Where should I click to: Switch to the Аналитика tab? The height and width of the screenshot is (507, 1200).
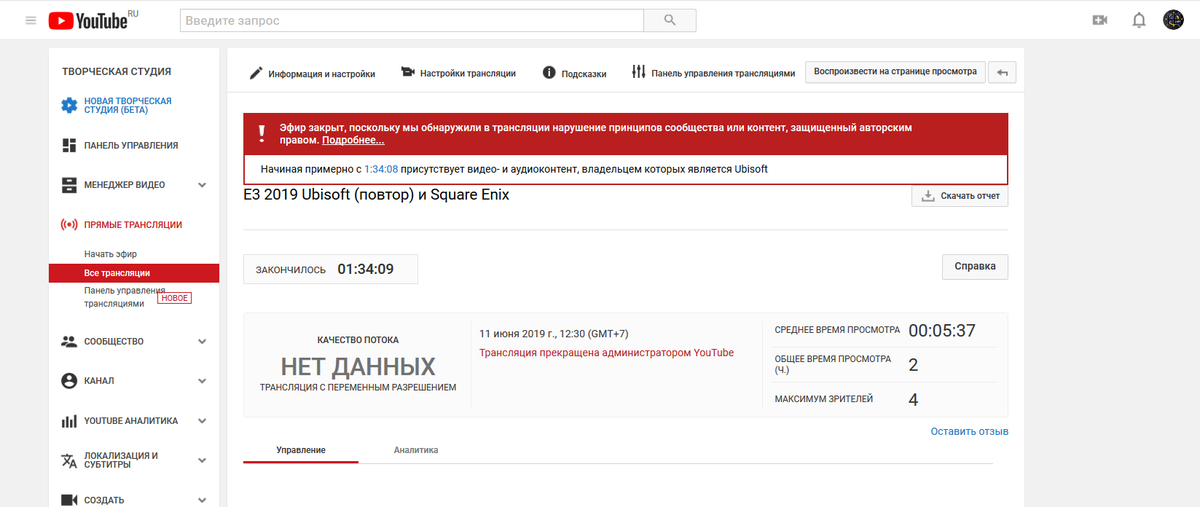coord(416,450)
